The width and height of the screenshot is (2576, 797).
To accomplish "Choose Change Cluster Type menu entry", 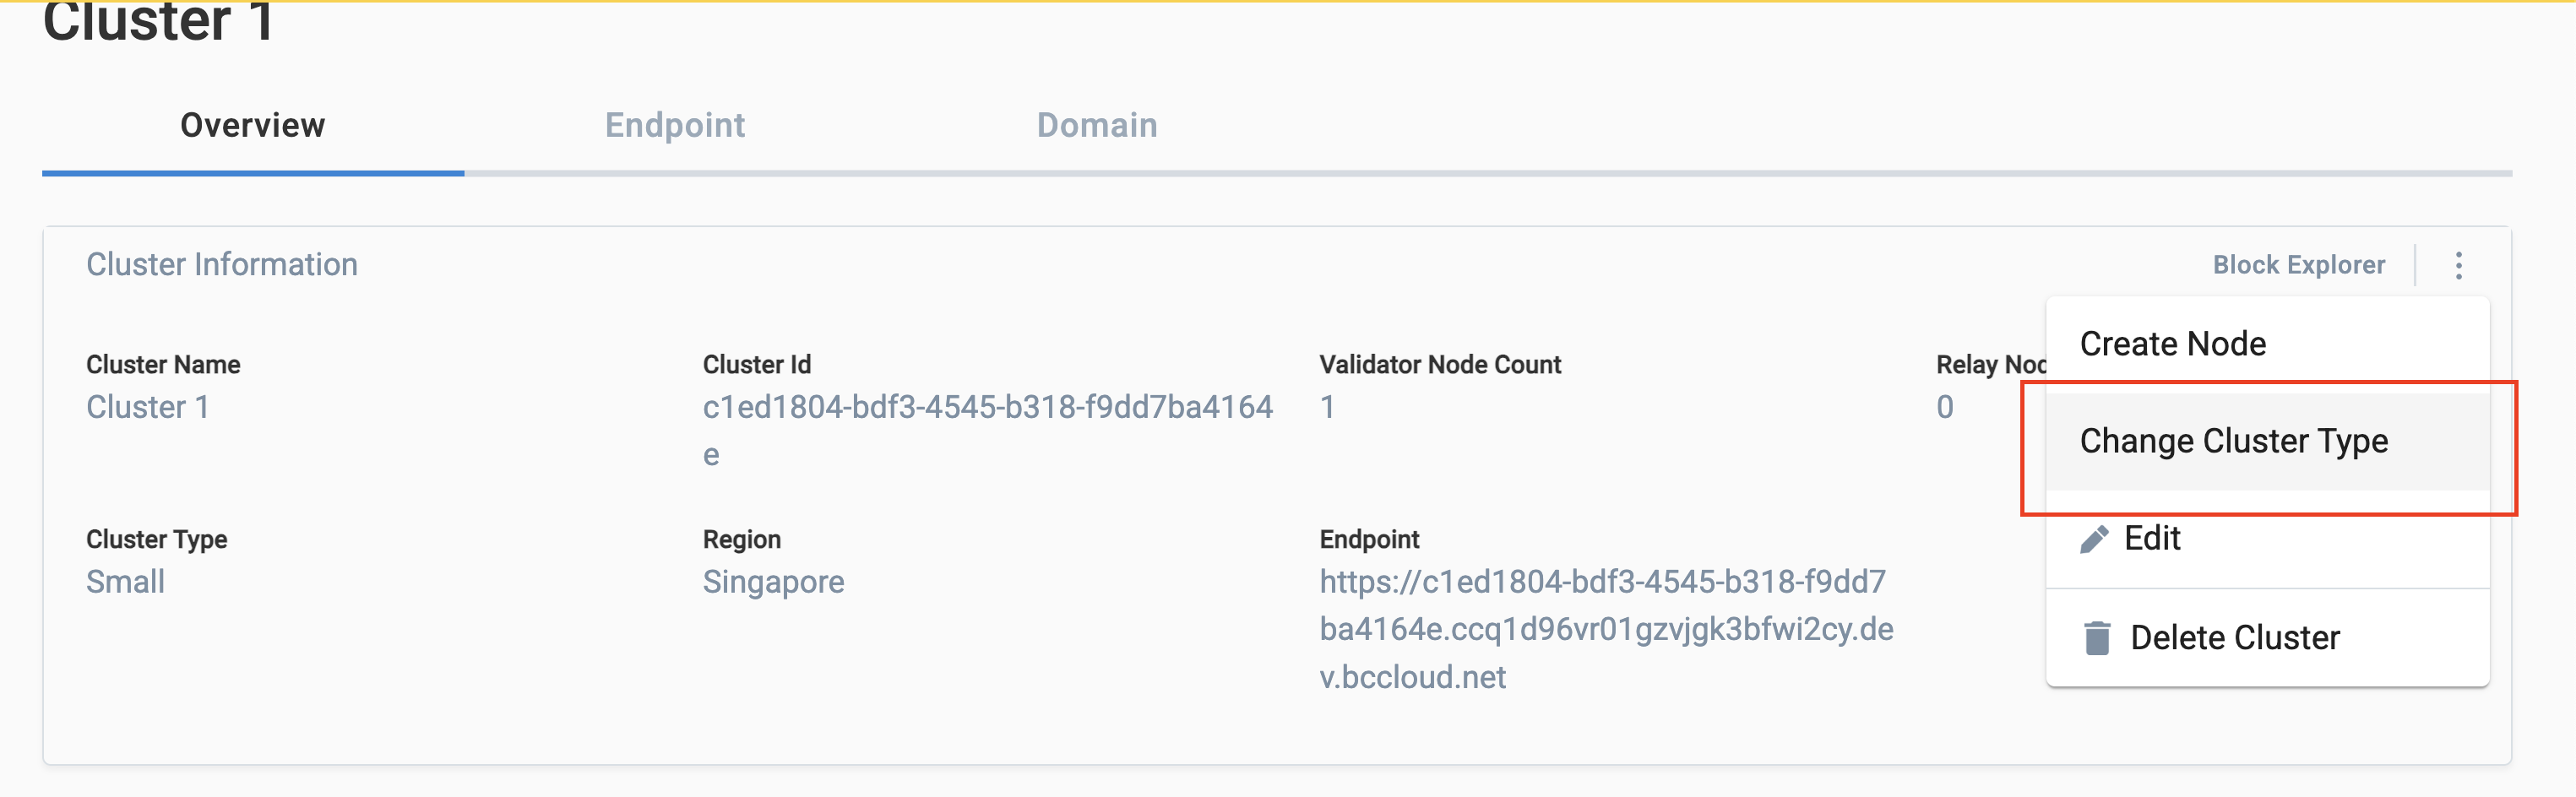I will point(2267,441).
